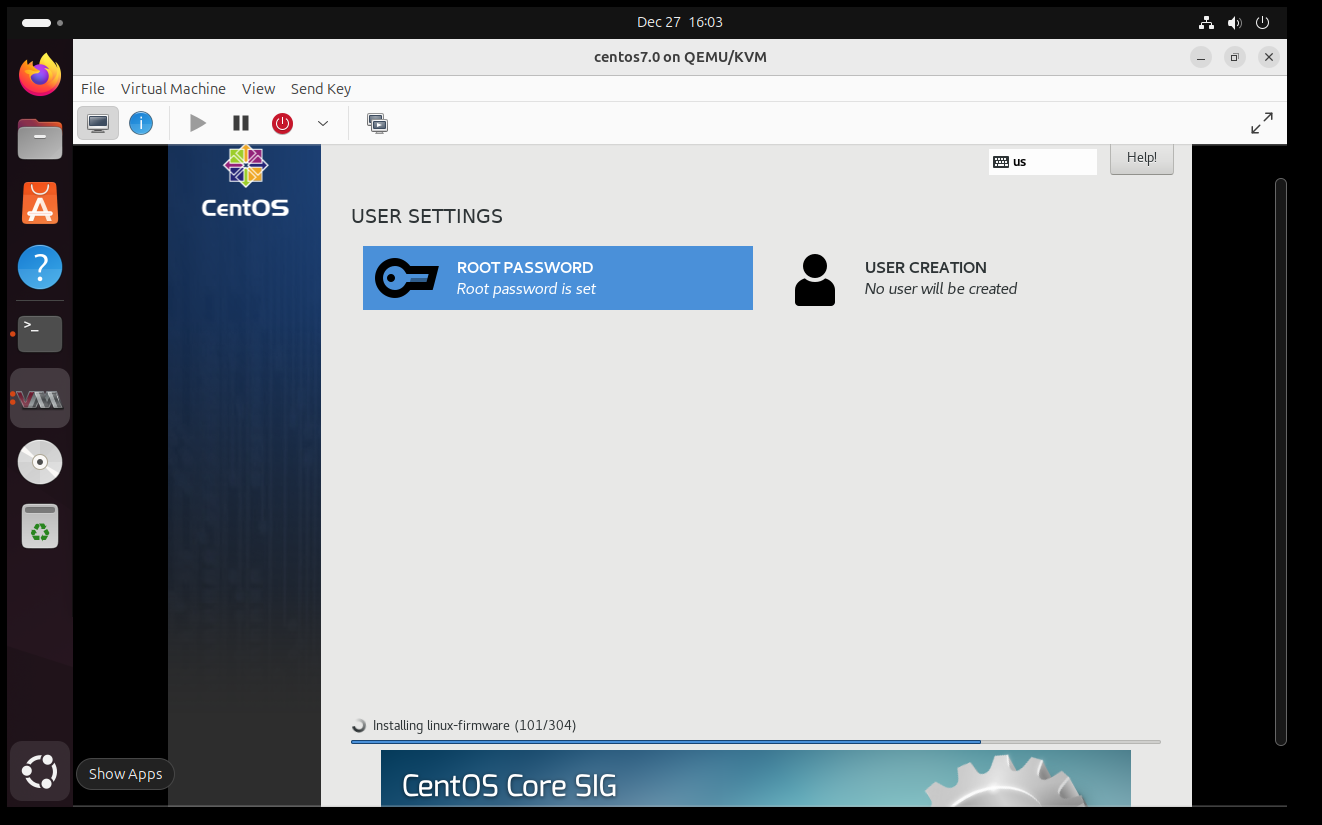
Task: Open Root Password settings
Action: click(x=558, y=278)
